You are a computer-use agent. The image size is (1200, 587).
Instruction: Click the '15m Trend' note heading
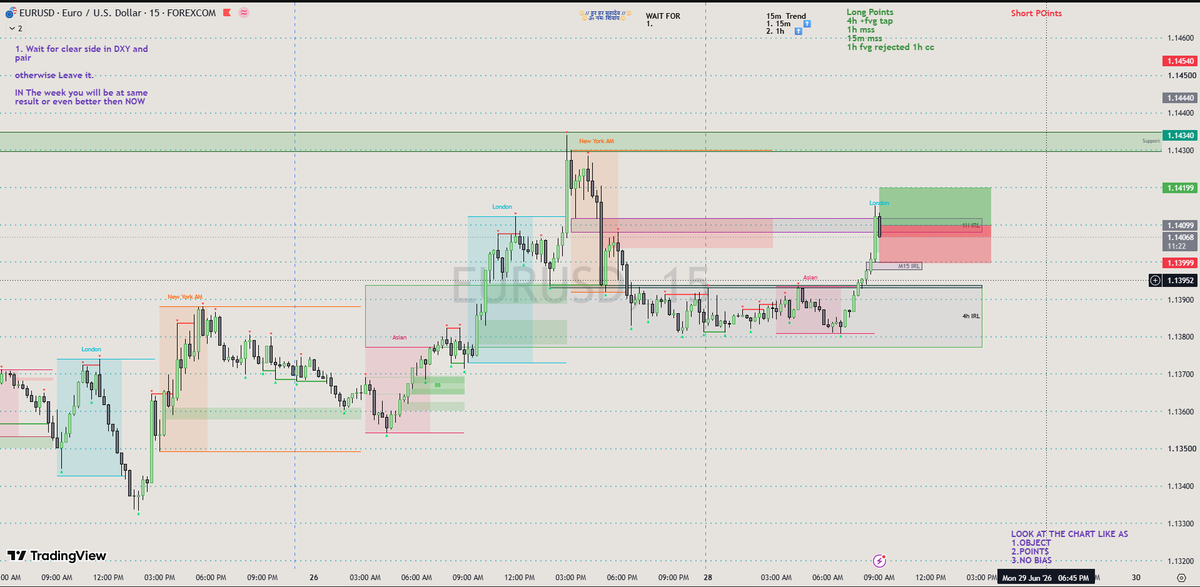click(x=786, y=16)
